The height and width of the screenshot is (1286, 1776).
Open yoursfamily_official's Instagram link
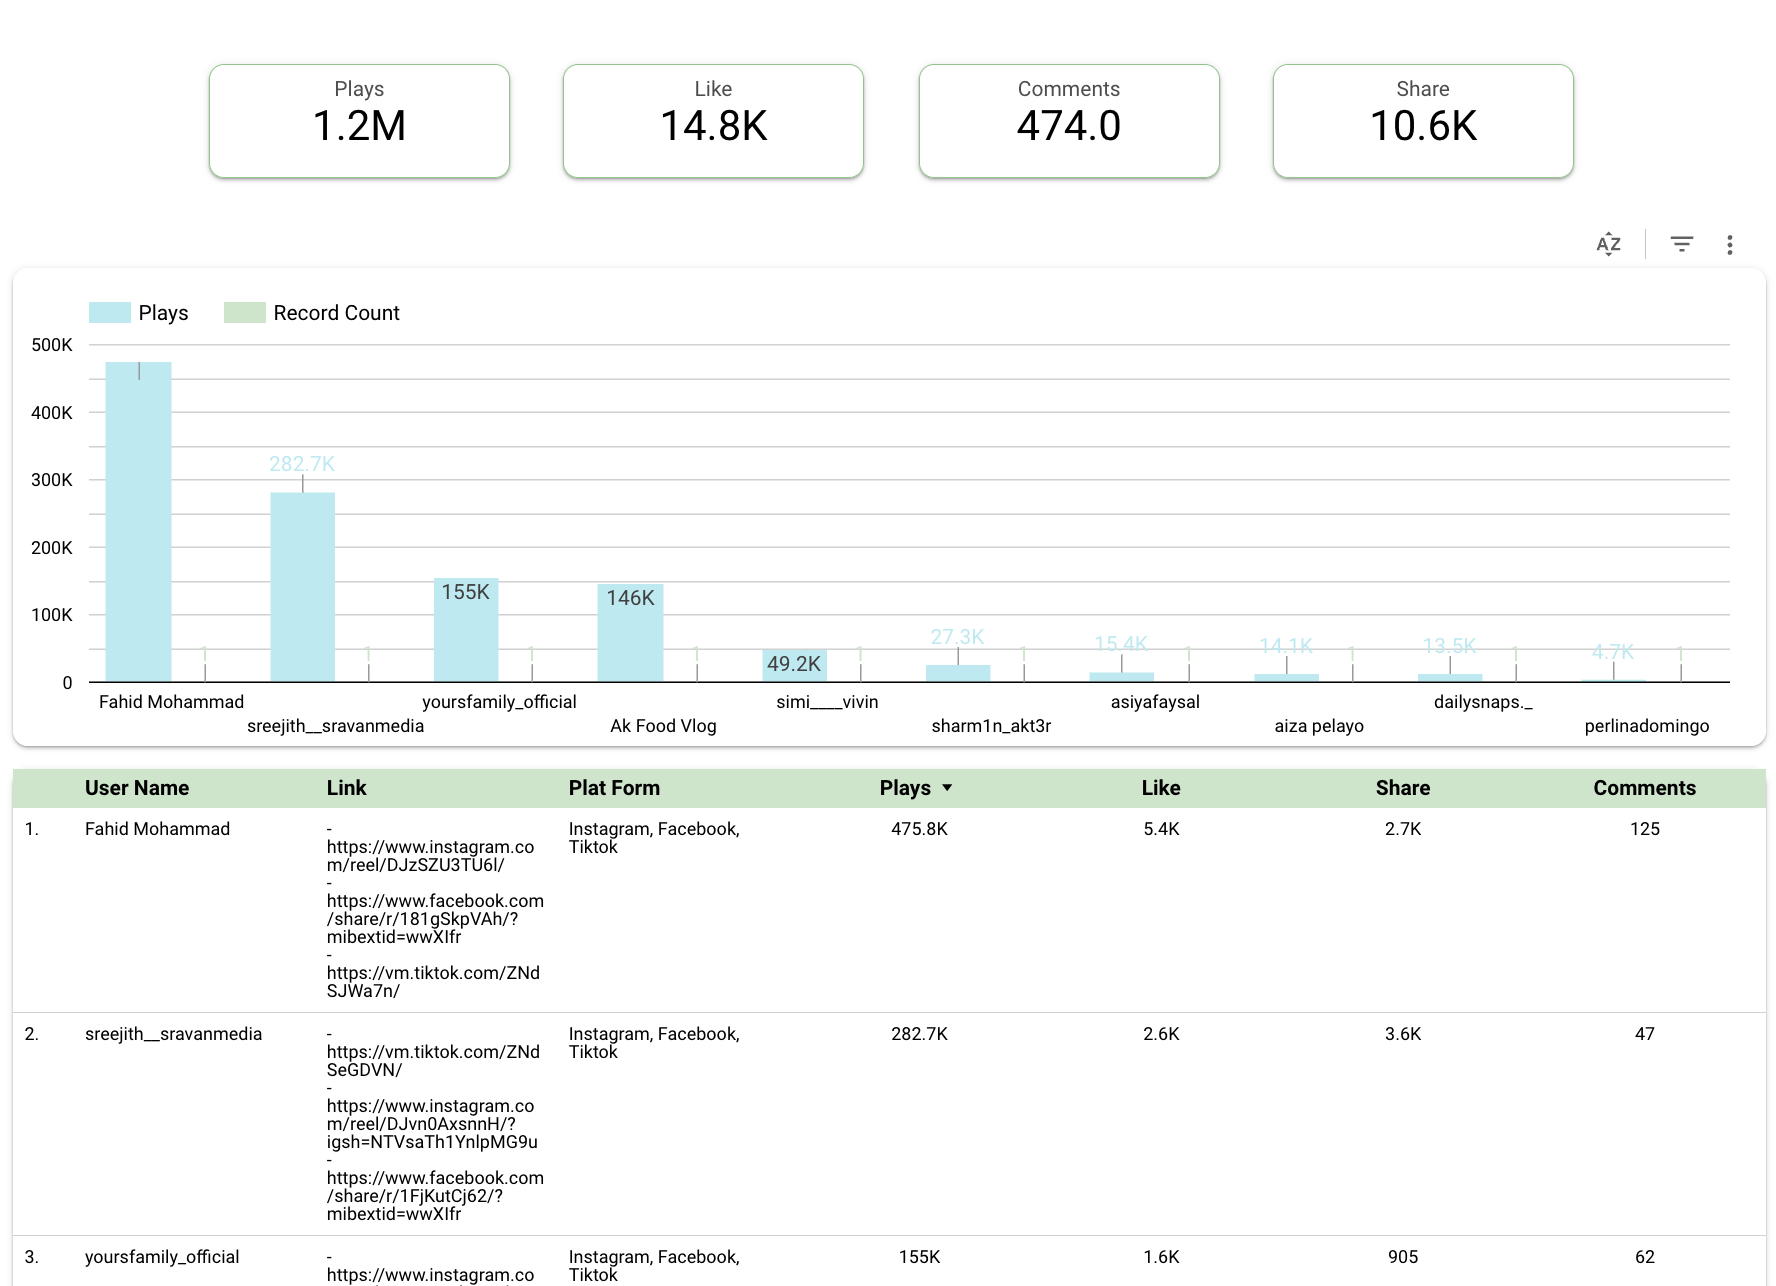point(430,1275)
